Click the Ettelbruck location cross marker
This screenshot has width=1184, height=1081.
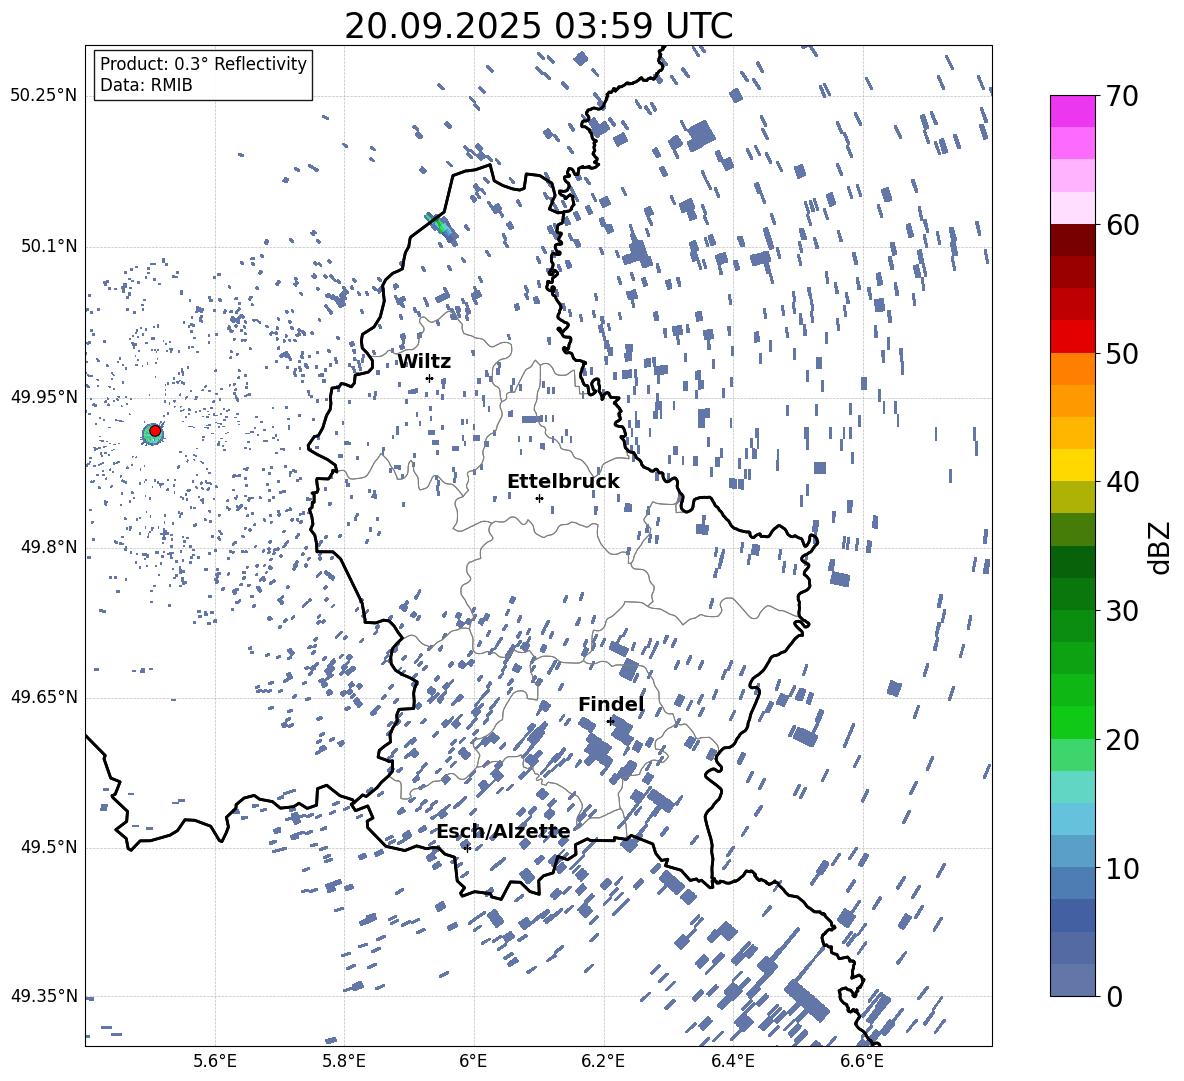pyautogui.click(x=539, y=498)
